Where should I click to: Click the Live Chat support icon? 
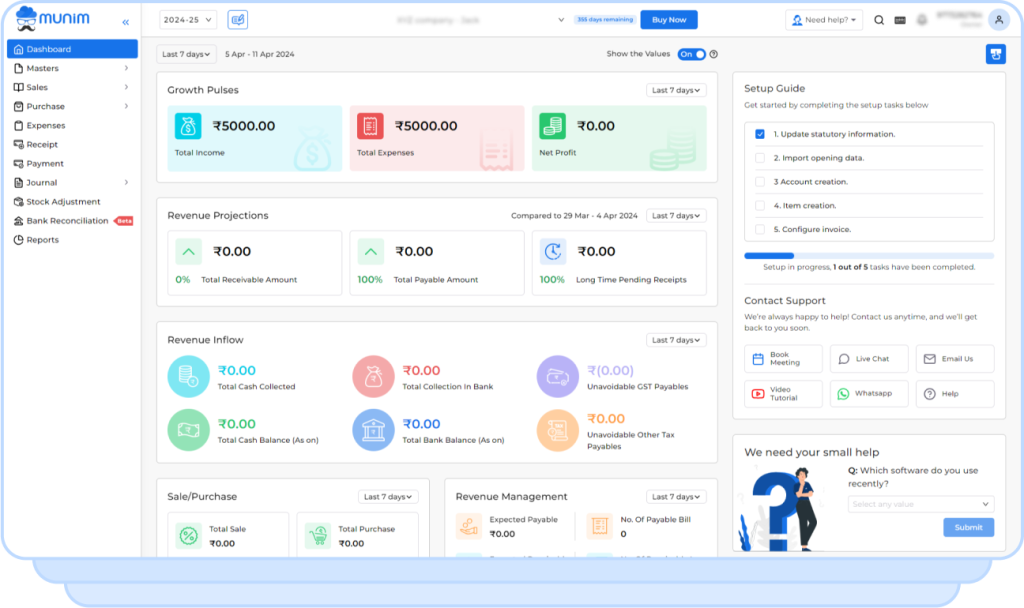tap(845, 358)
